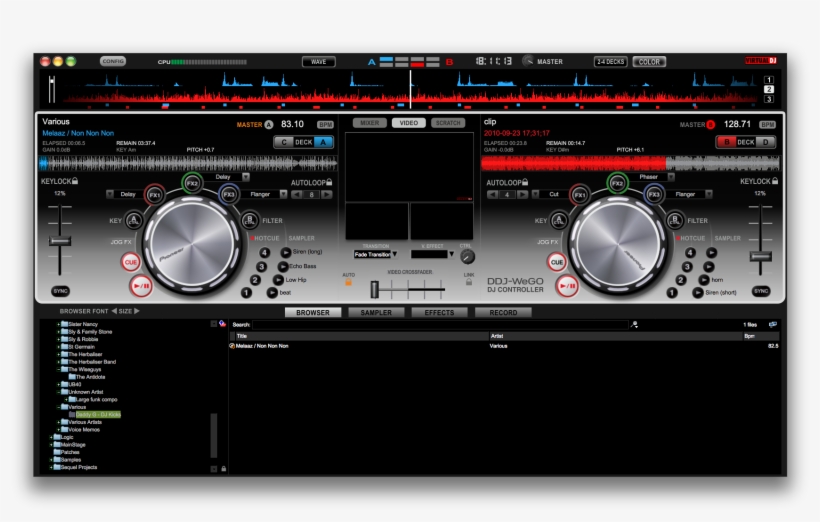Play the Low Hip sample
Screen dimensions: 820x522
(278, 280)
